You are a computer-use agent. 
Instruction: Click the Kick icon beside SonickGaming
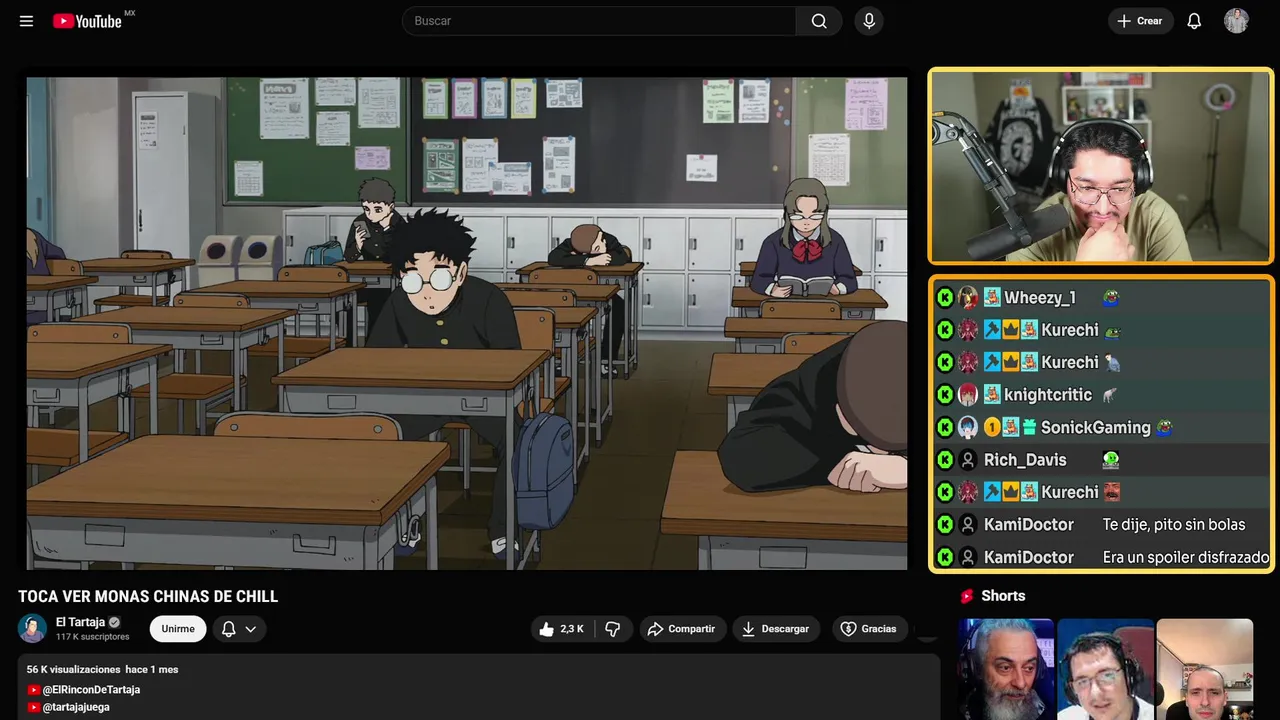(x=945, y=427)
